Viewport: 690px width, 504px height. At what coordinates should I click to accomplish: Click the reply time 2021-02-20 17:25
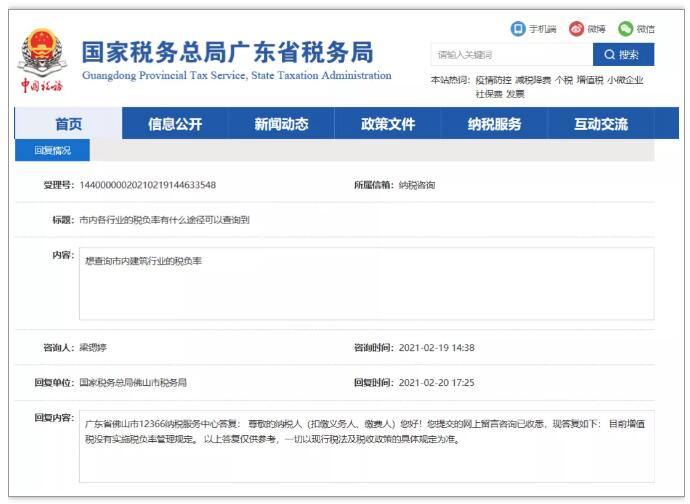click(x=437, y=383)
